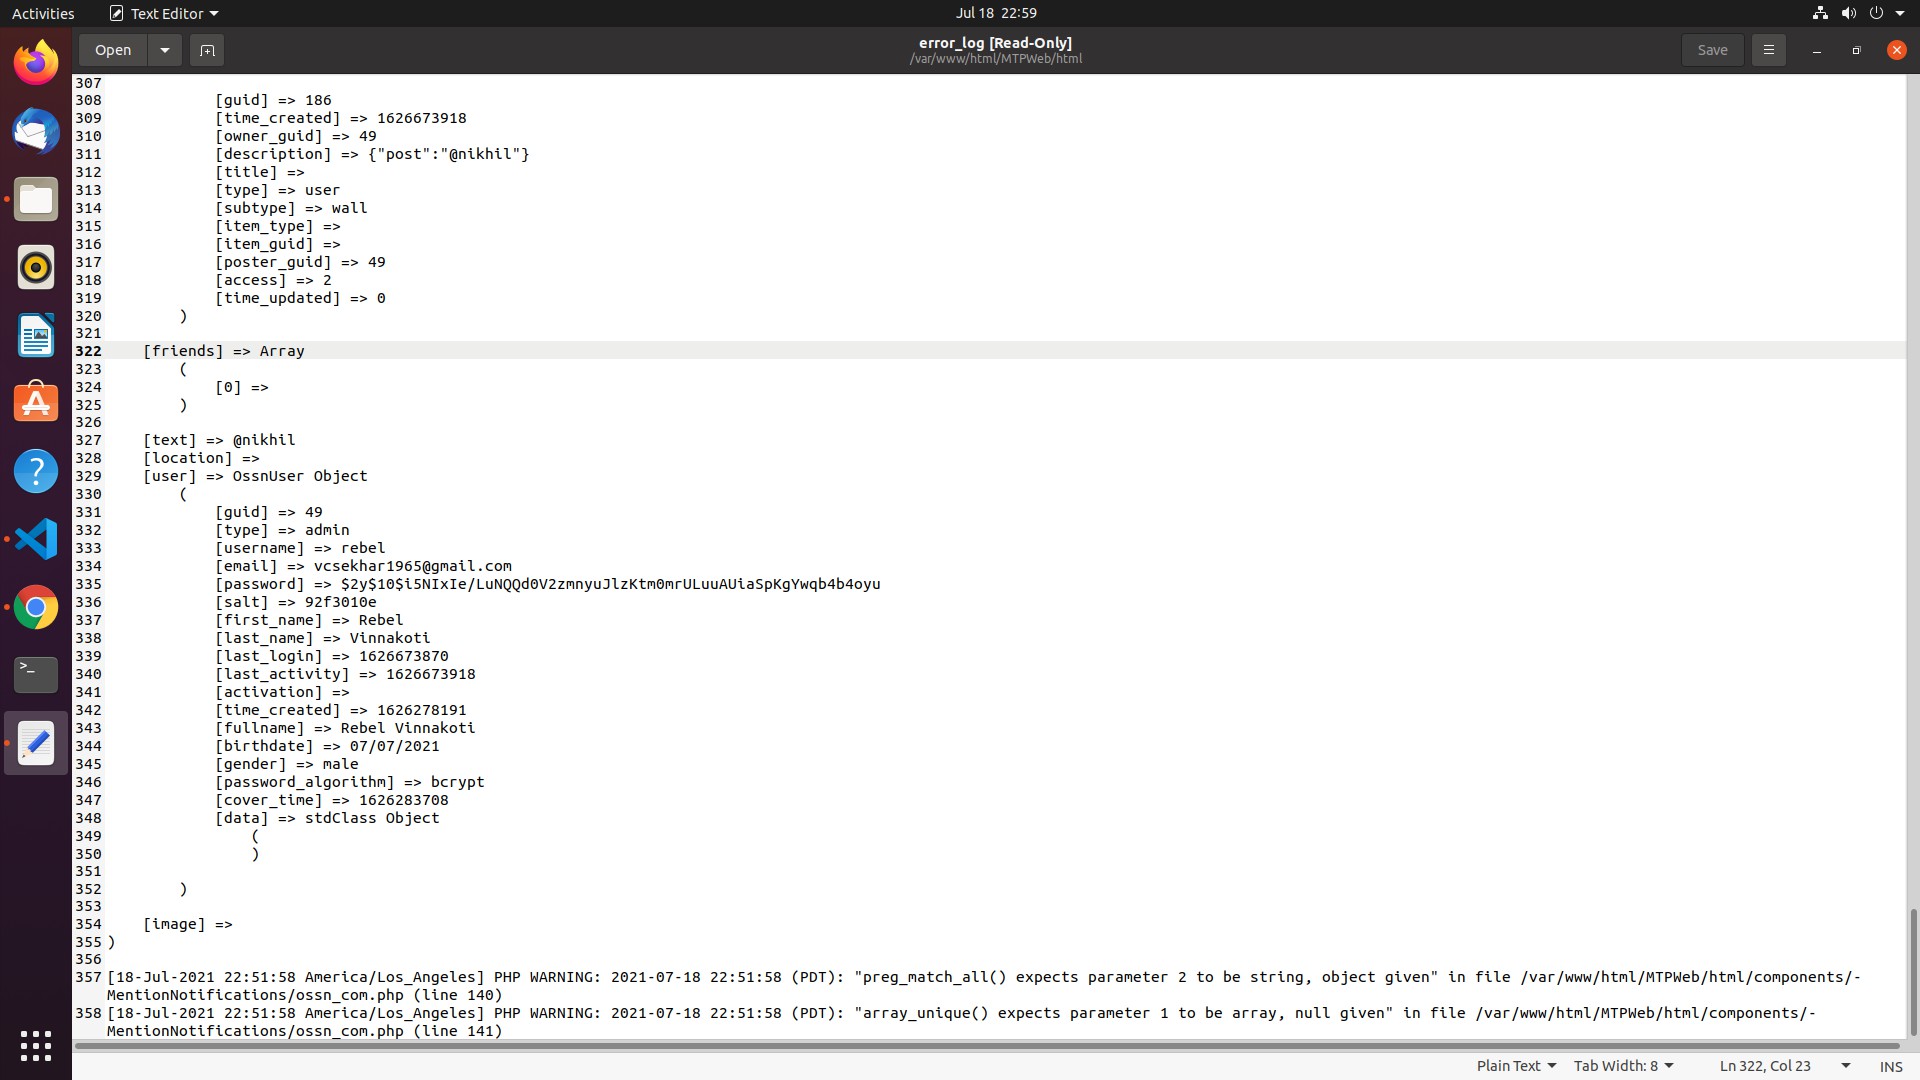Click the new document tab icon
The height and width of the screenshot is (1080, 1920).
[x=207, y=50]
